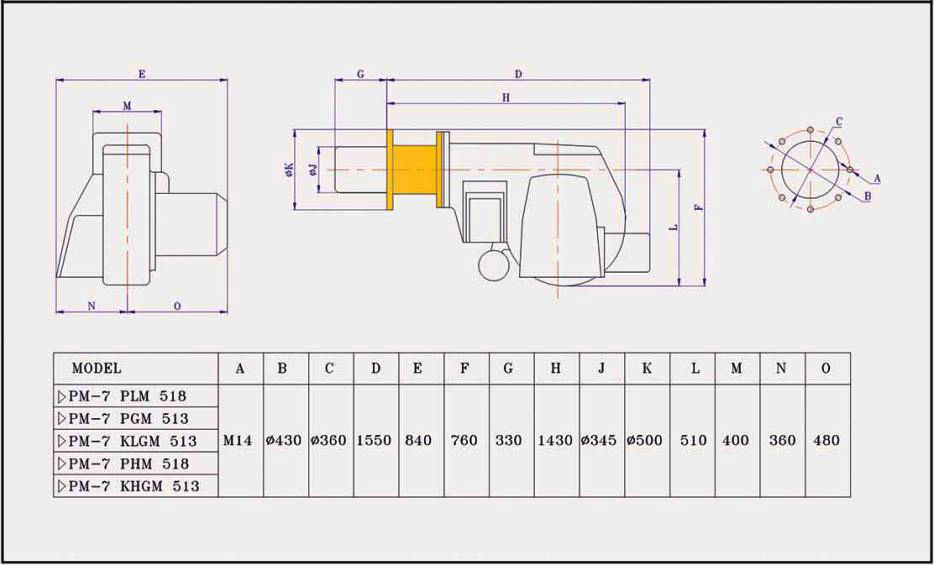This screenshot has height=565, width=934.
Task: Select the 1550 value in the table
Action: pos(375,440)
